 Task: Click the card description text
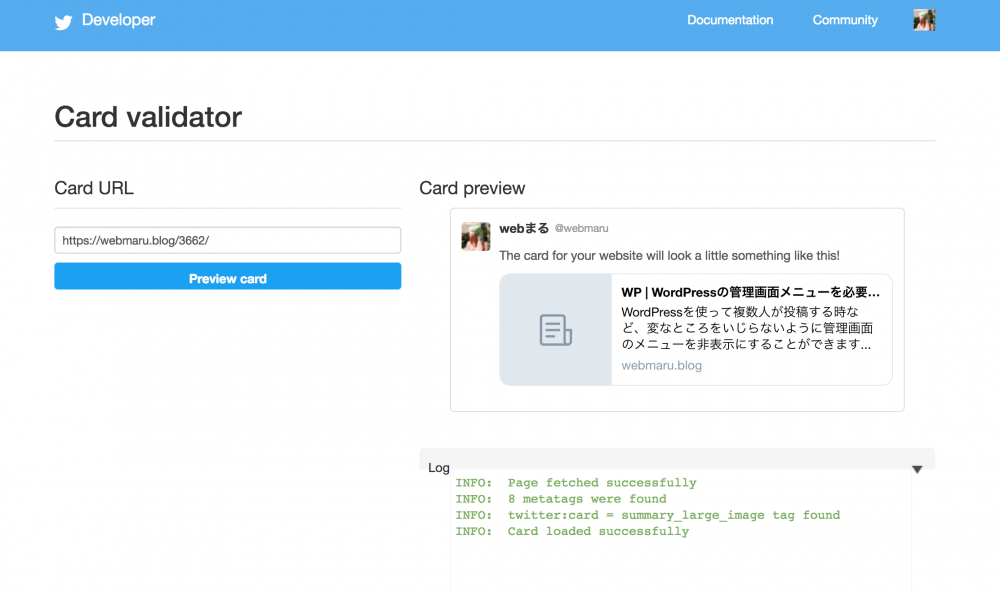pos(747,328)
